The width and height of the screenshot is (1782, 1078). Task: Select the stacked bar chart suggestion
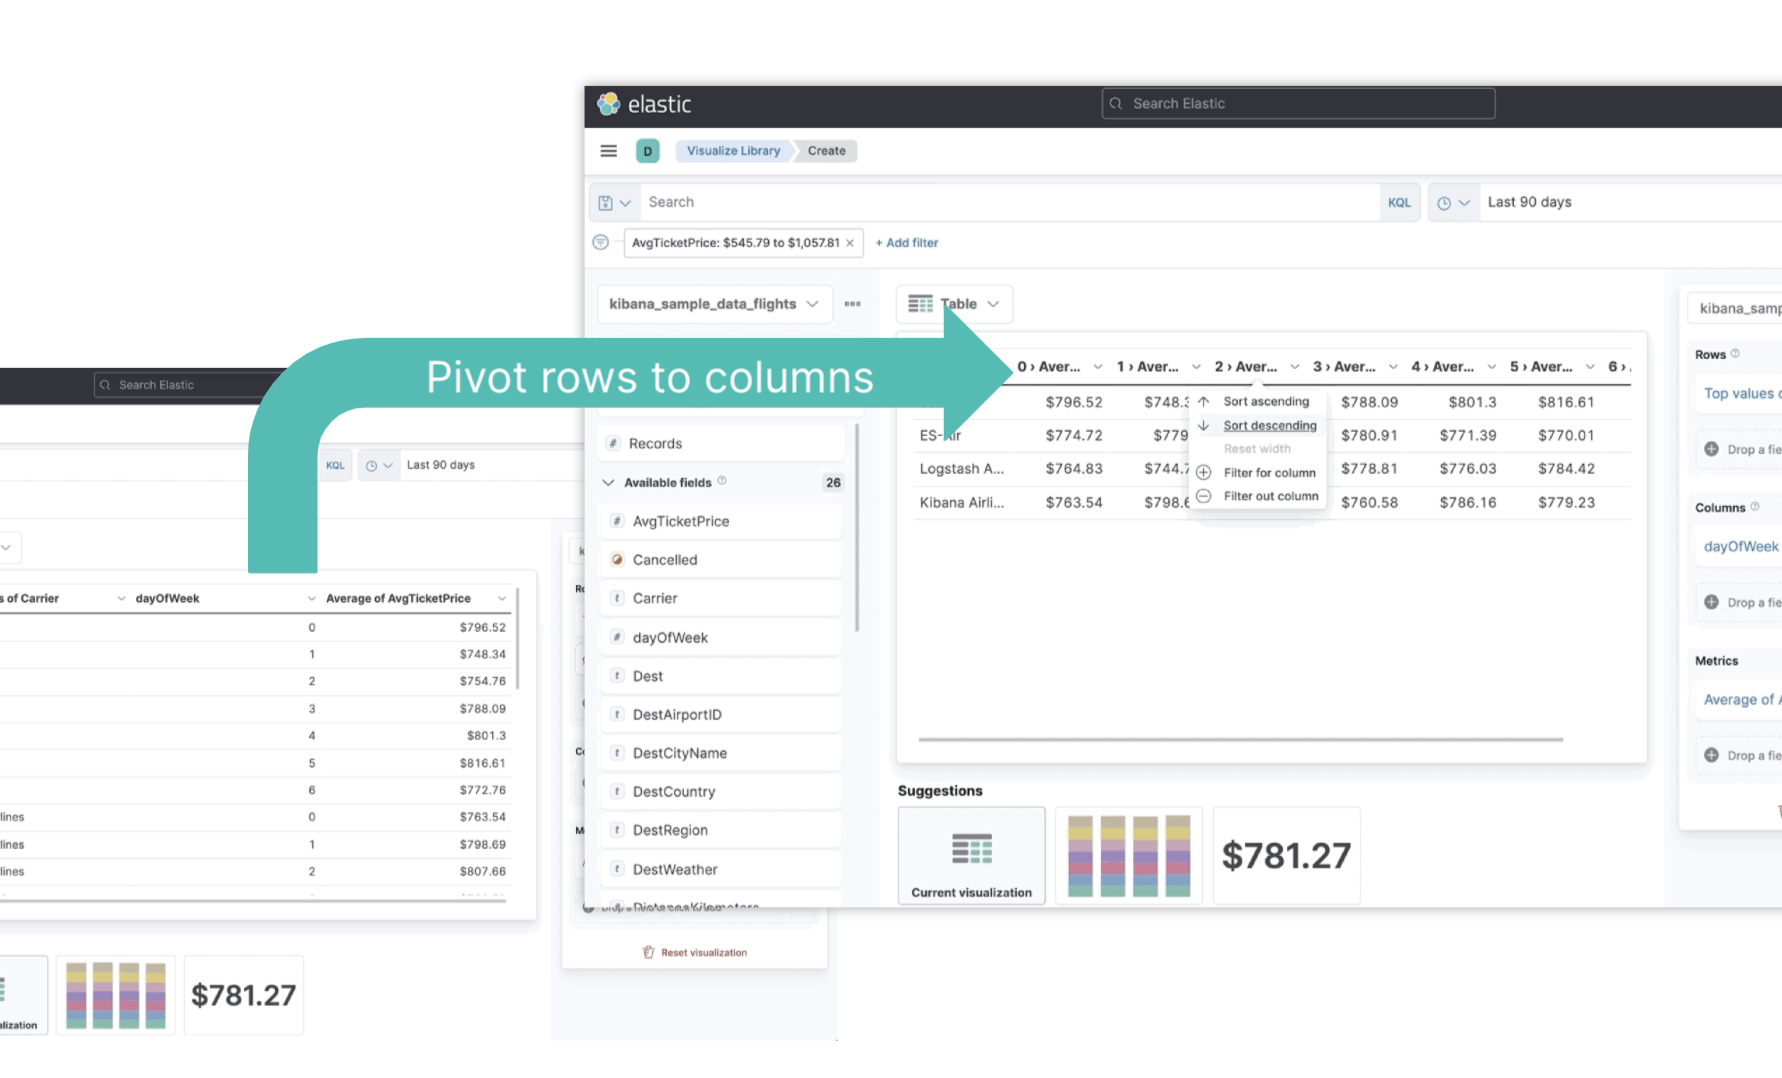(1128, 856)
